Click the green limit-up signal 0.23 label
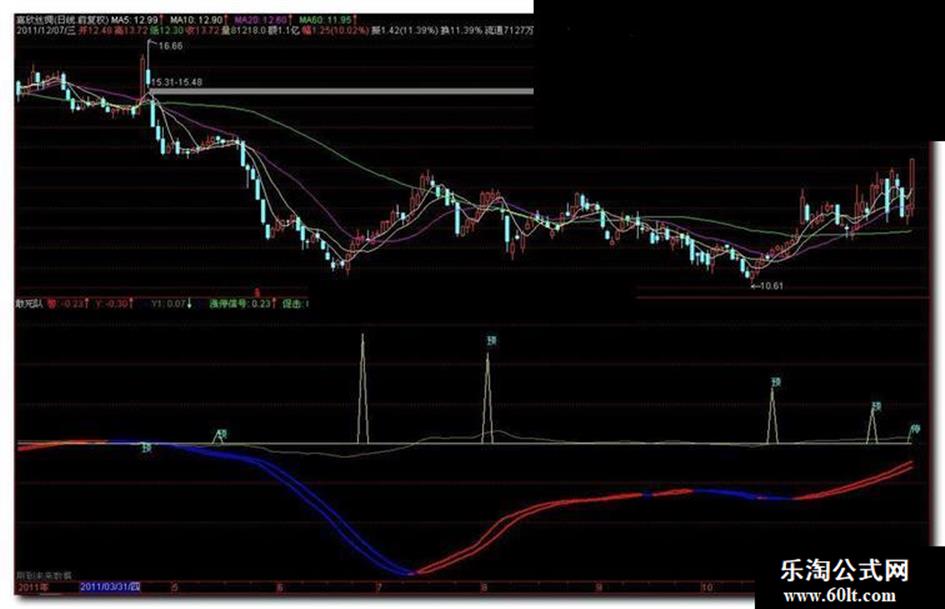945x609 pixels. [x=242, y=303]
